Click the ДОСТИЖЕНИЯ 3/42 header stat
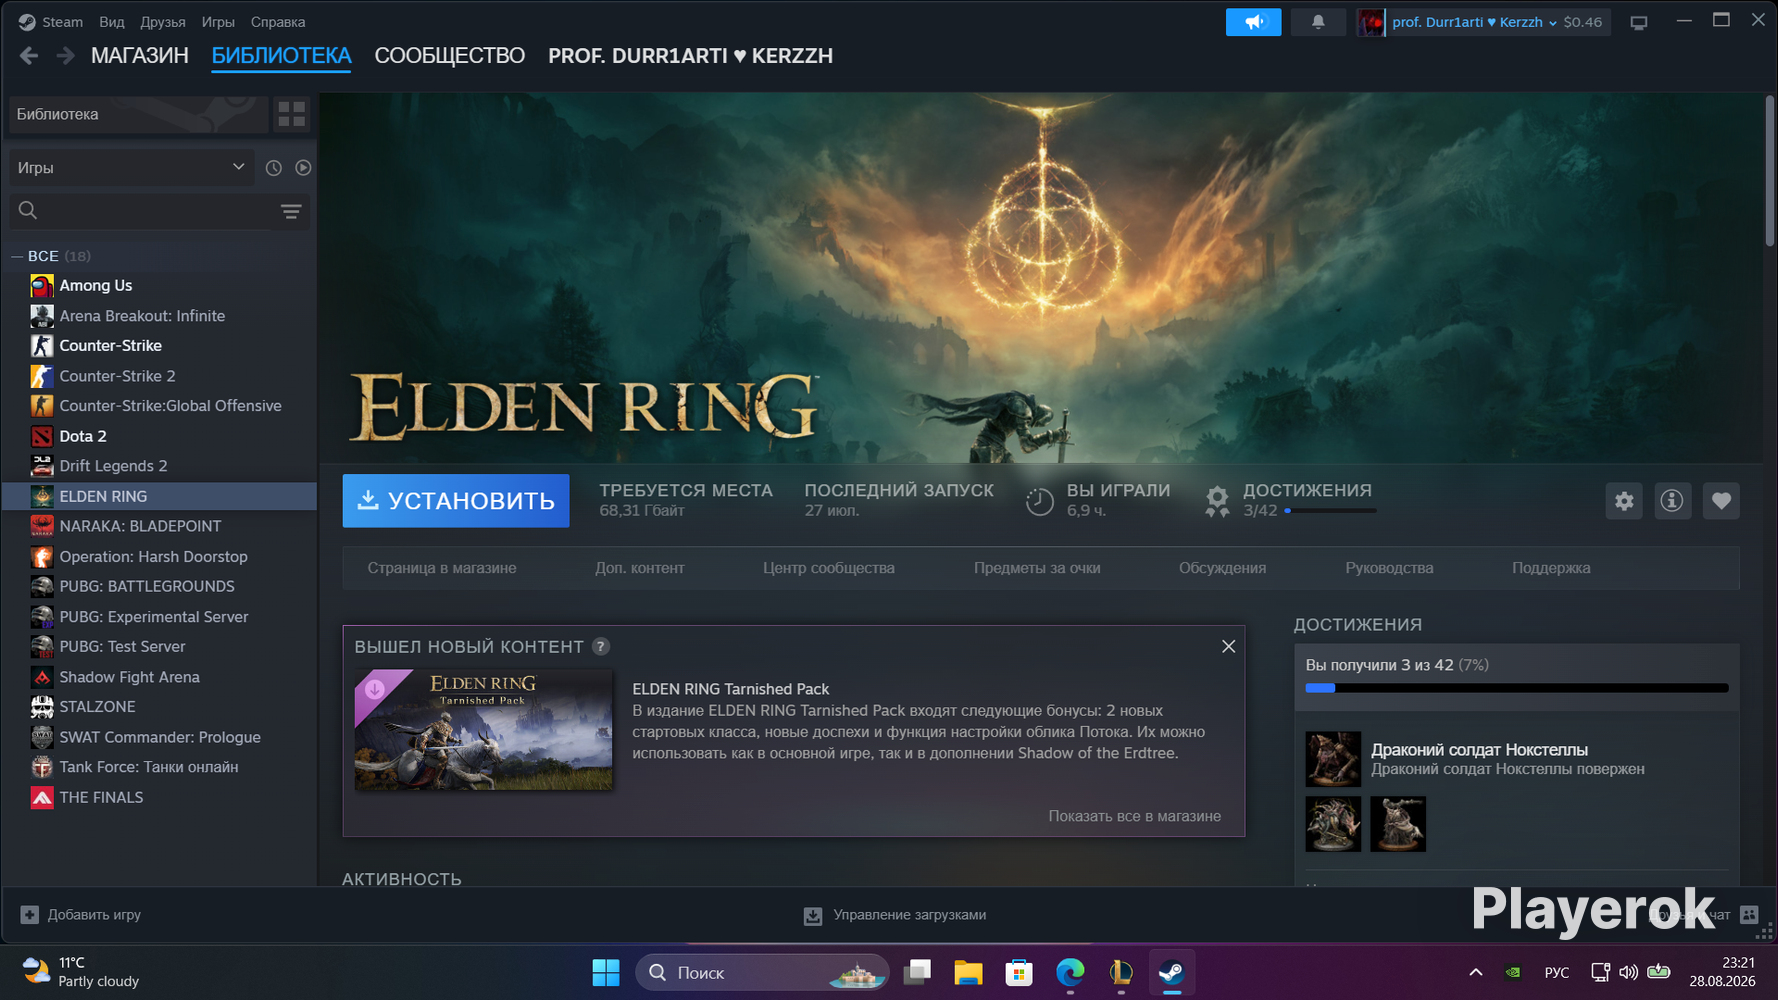 [1291, 500]
